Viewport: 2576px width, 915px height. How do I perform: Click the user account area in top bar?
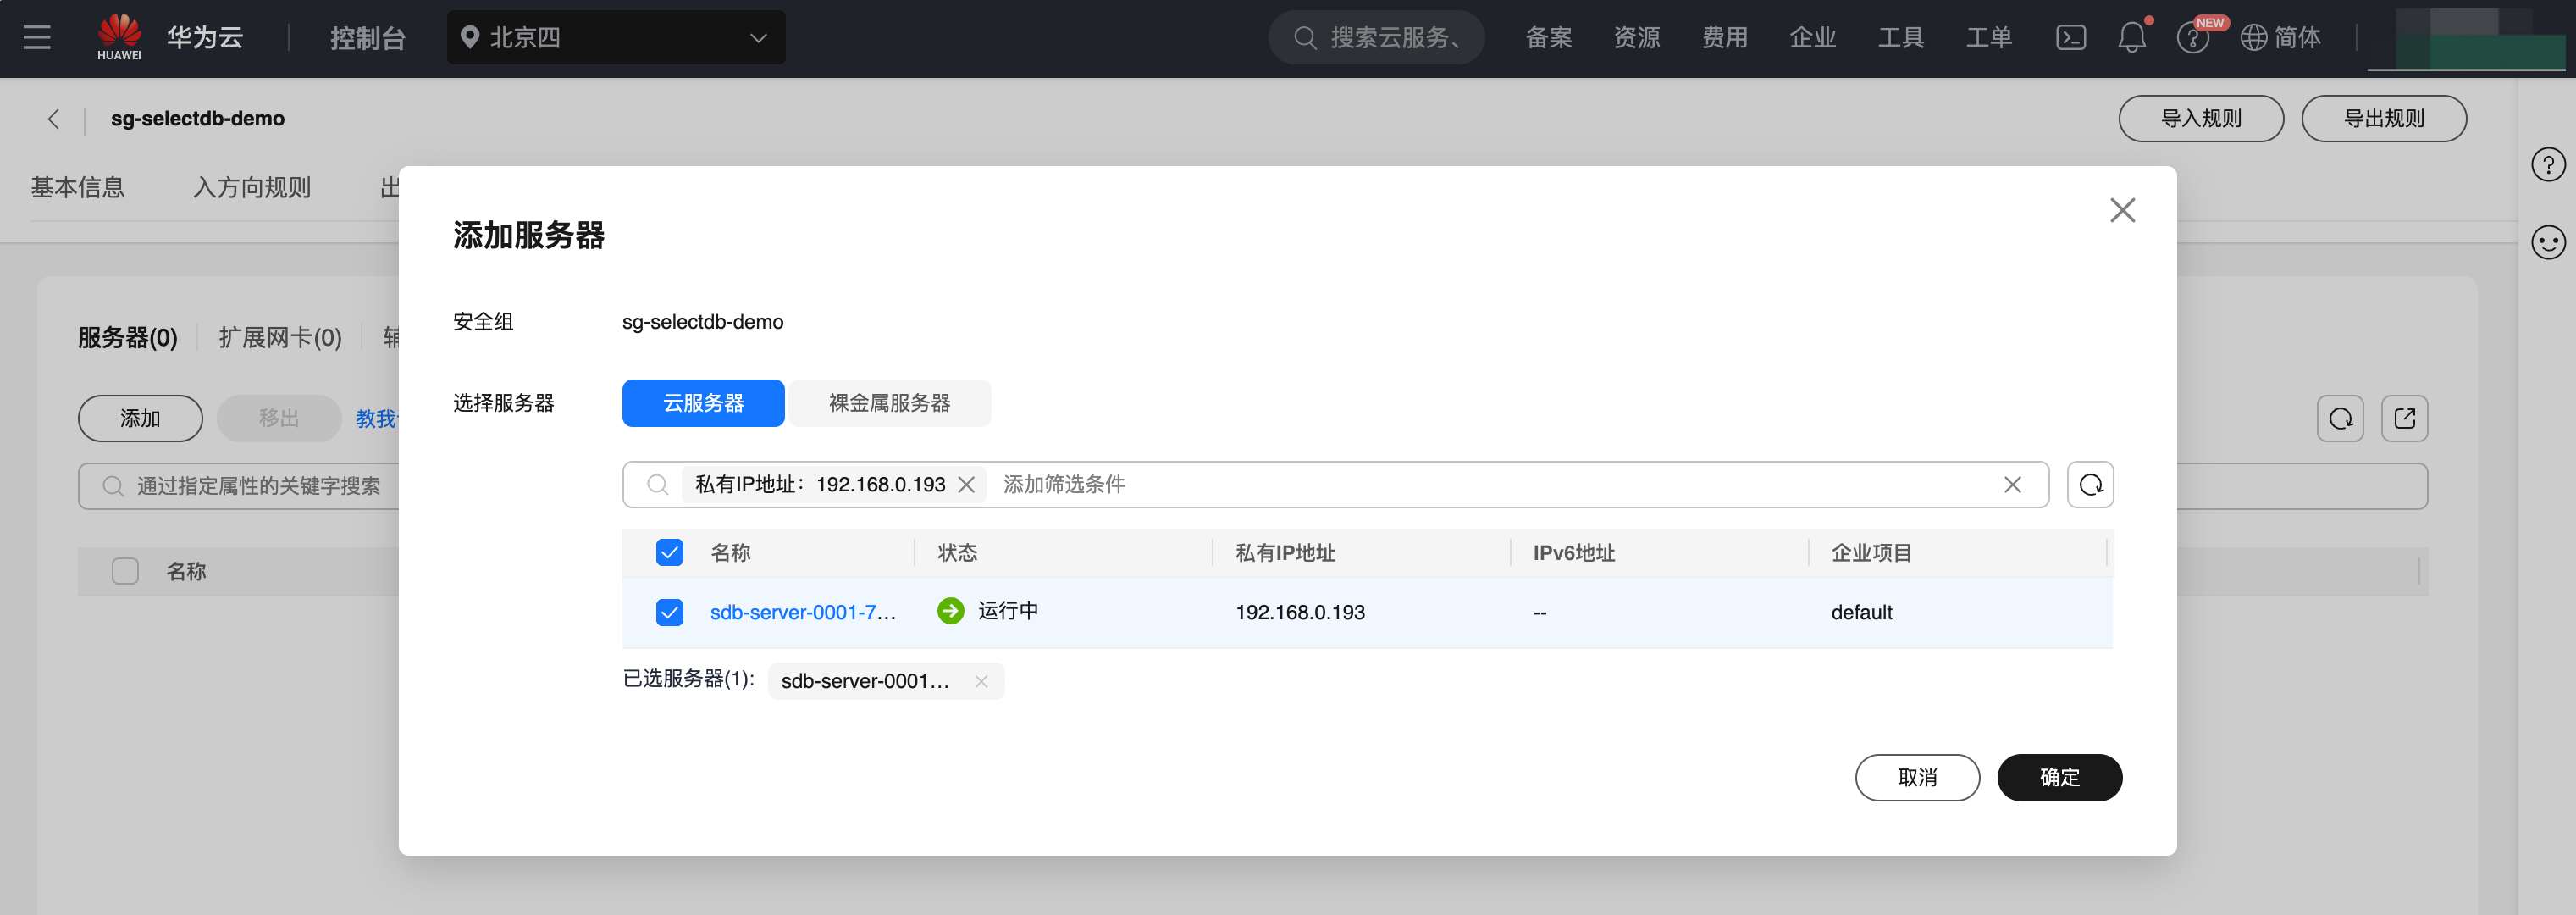coord(2466,39)
